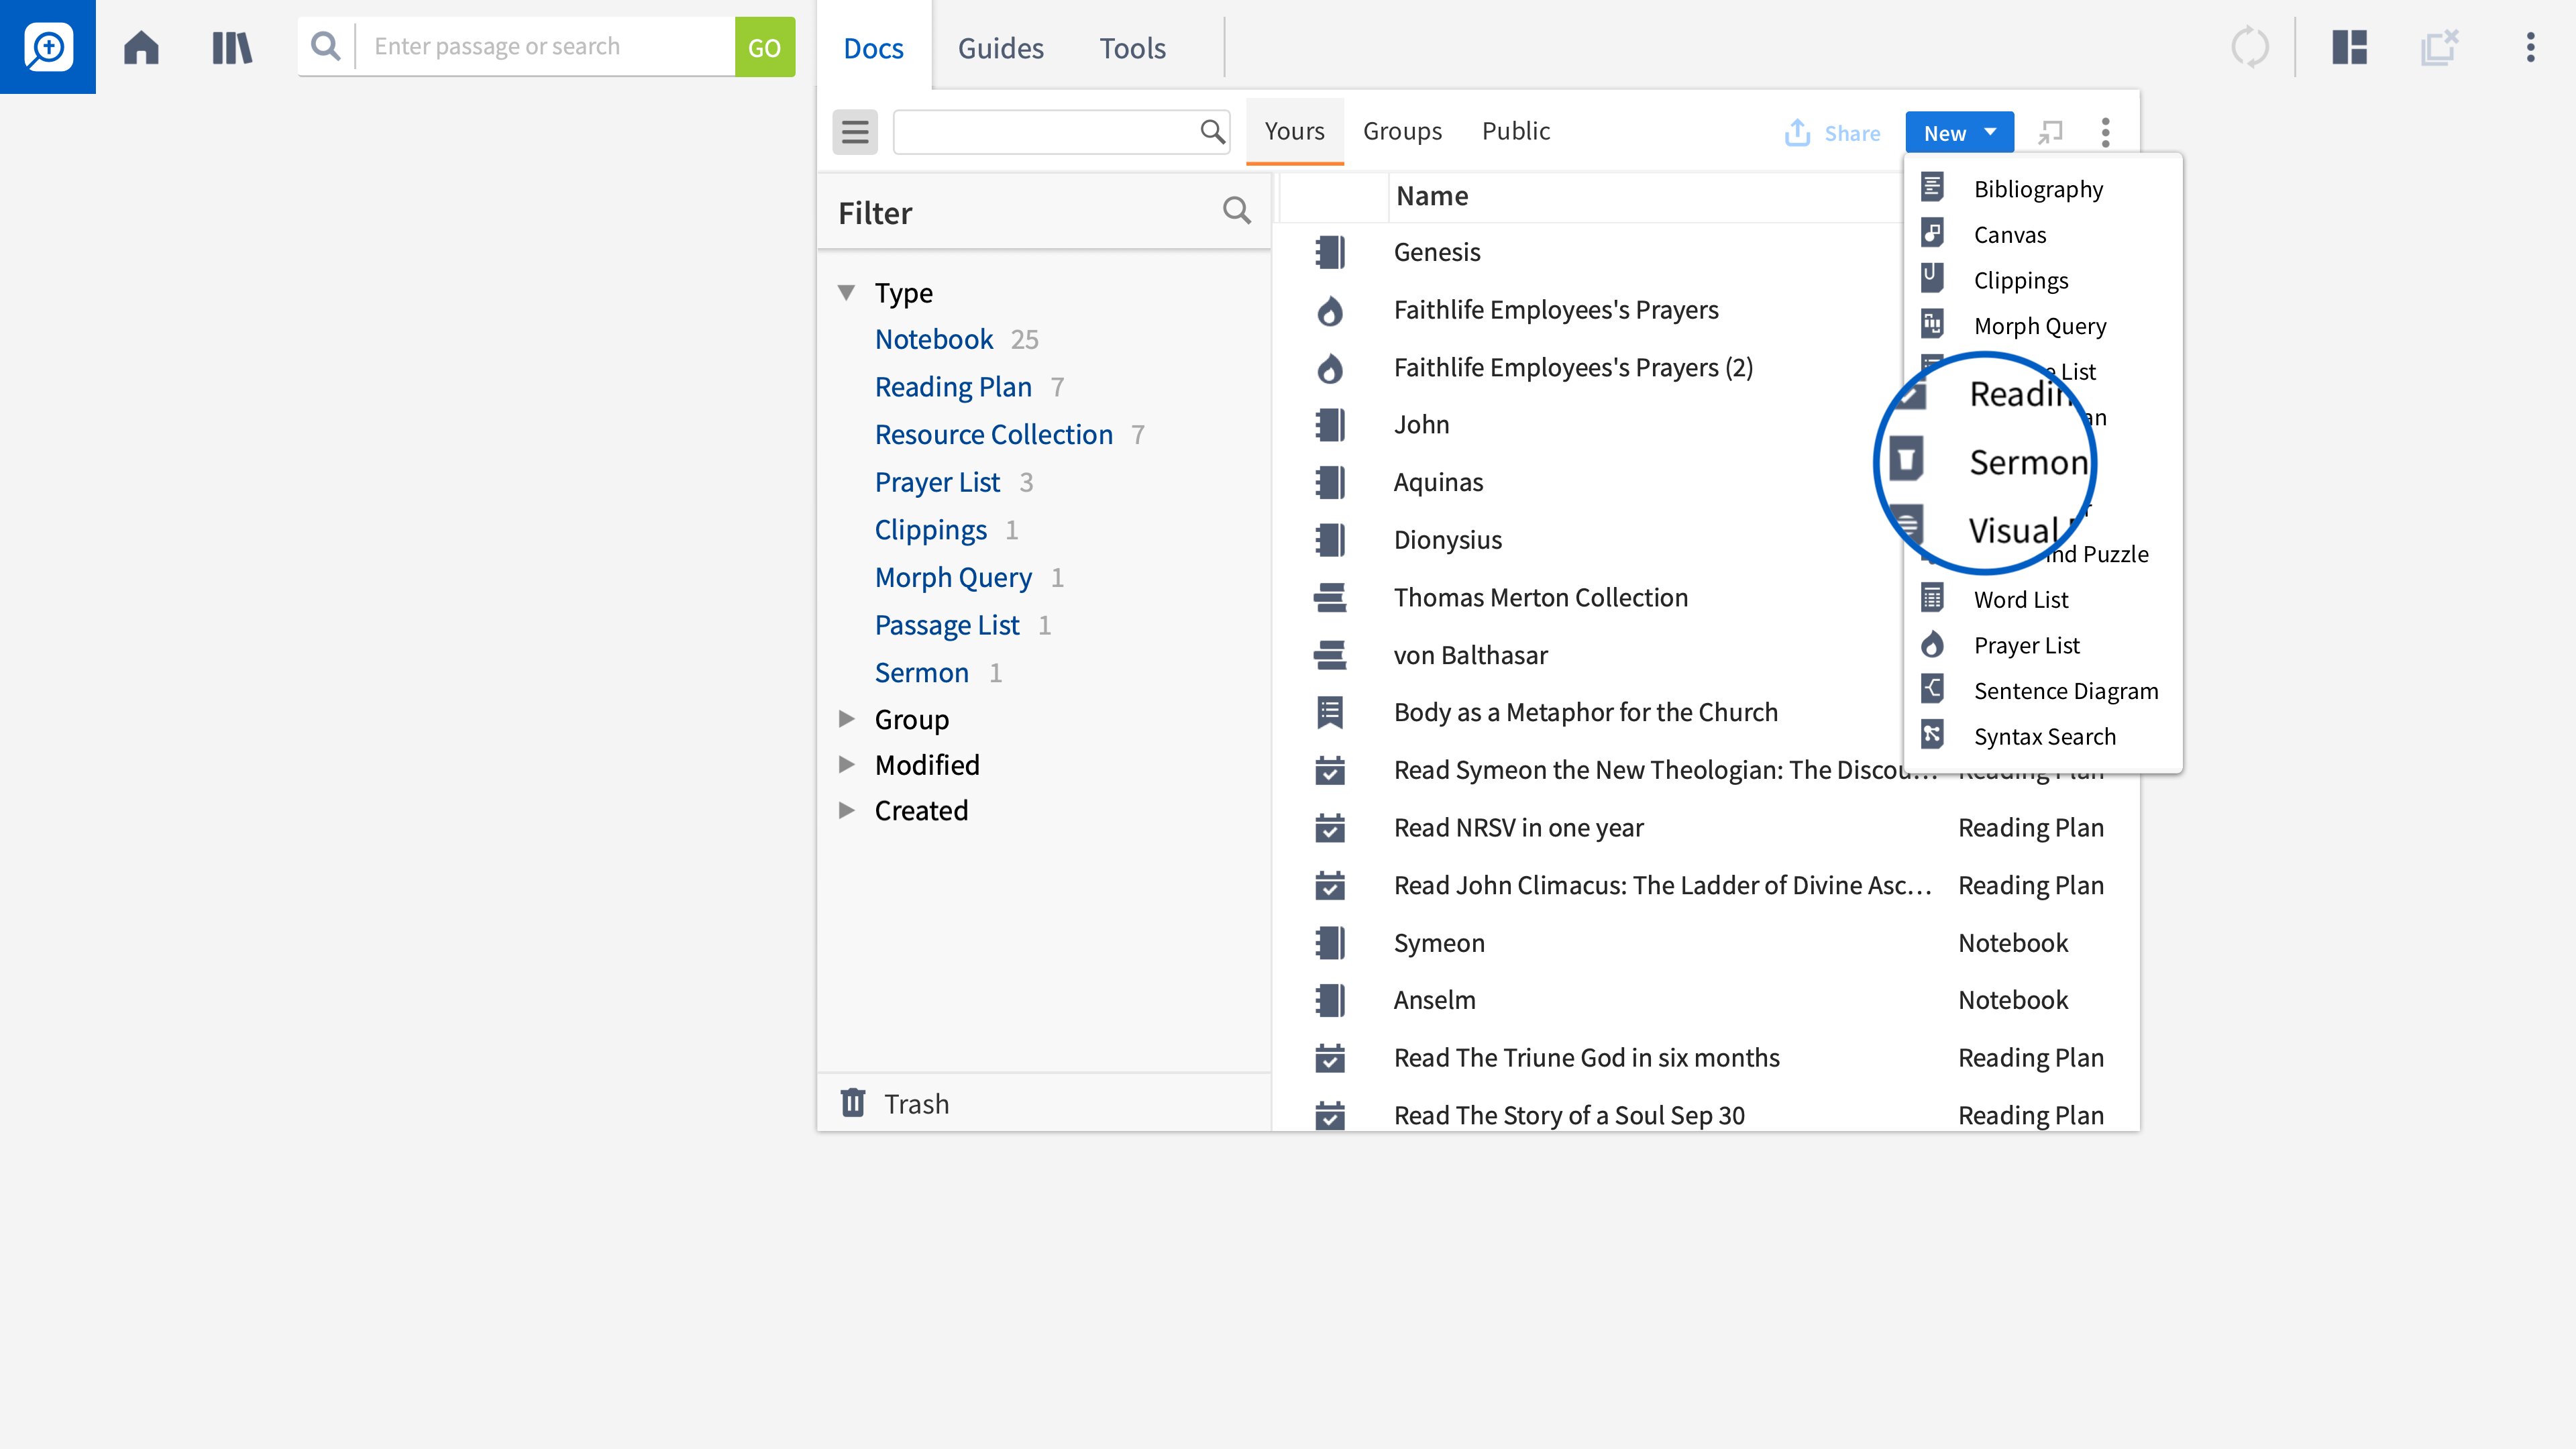Open the Anselm notebook
Screen dimensions: 2576x1449
click(1434, 1000)
